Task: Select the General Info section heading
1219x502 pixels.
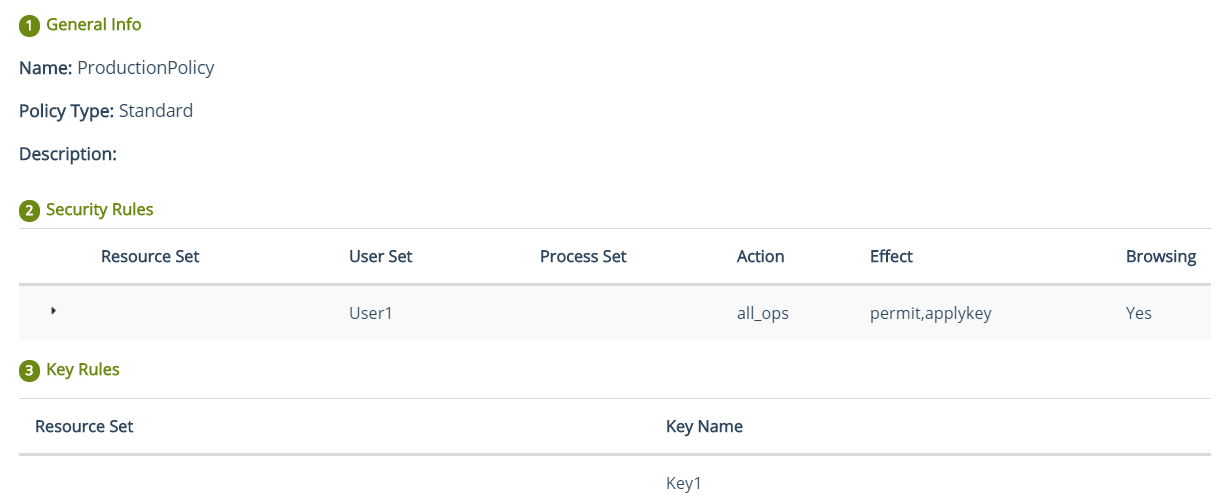Action: [x=94, y=24]
